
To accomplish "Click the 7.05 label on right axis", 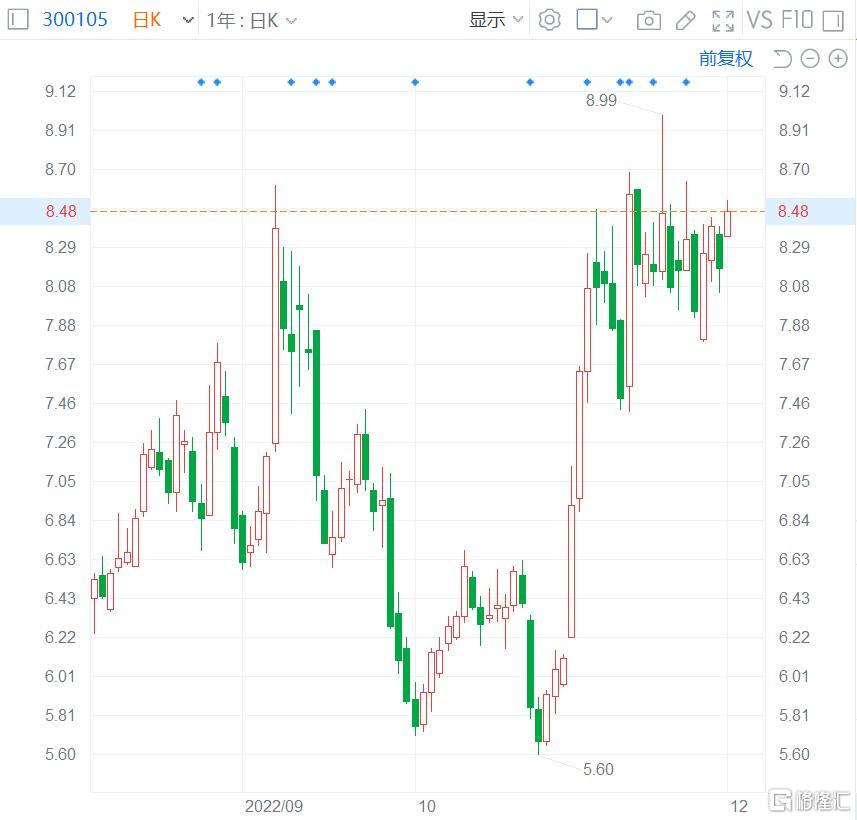I will pyautogui.click(x=794, y=481).
